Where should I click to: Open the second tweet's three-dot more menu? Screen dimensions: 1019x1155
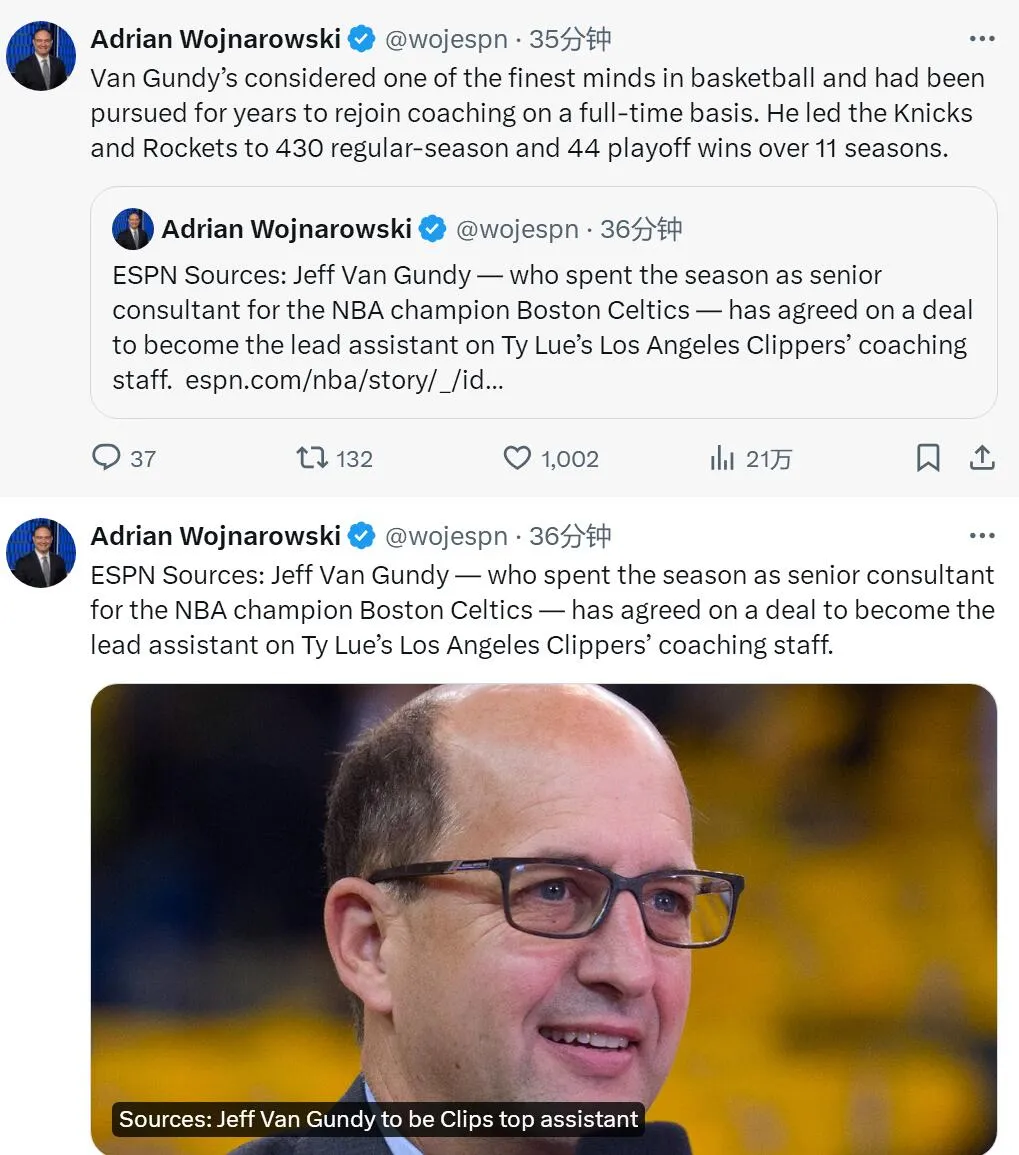click(982, 536)
